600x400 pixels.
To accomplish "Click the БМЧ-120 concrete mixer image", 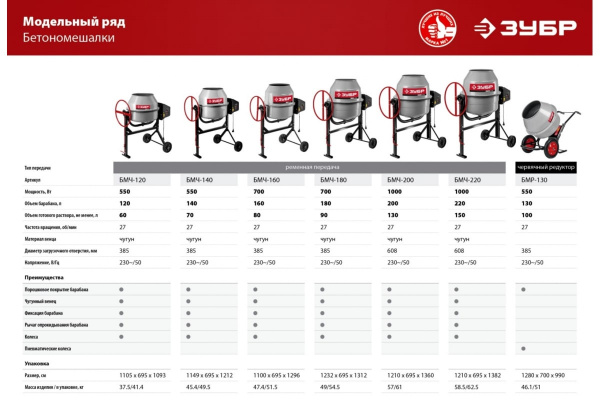I will click(x=143, y=125).
